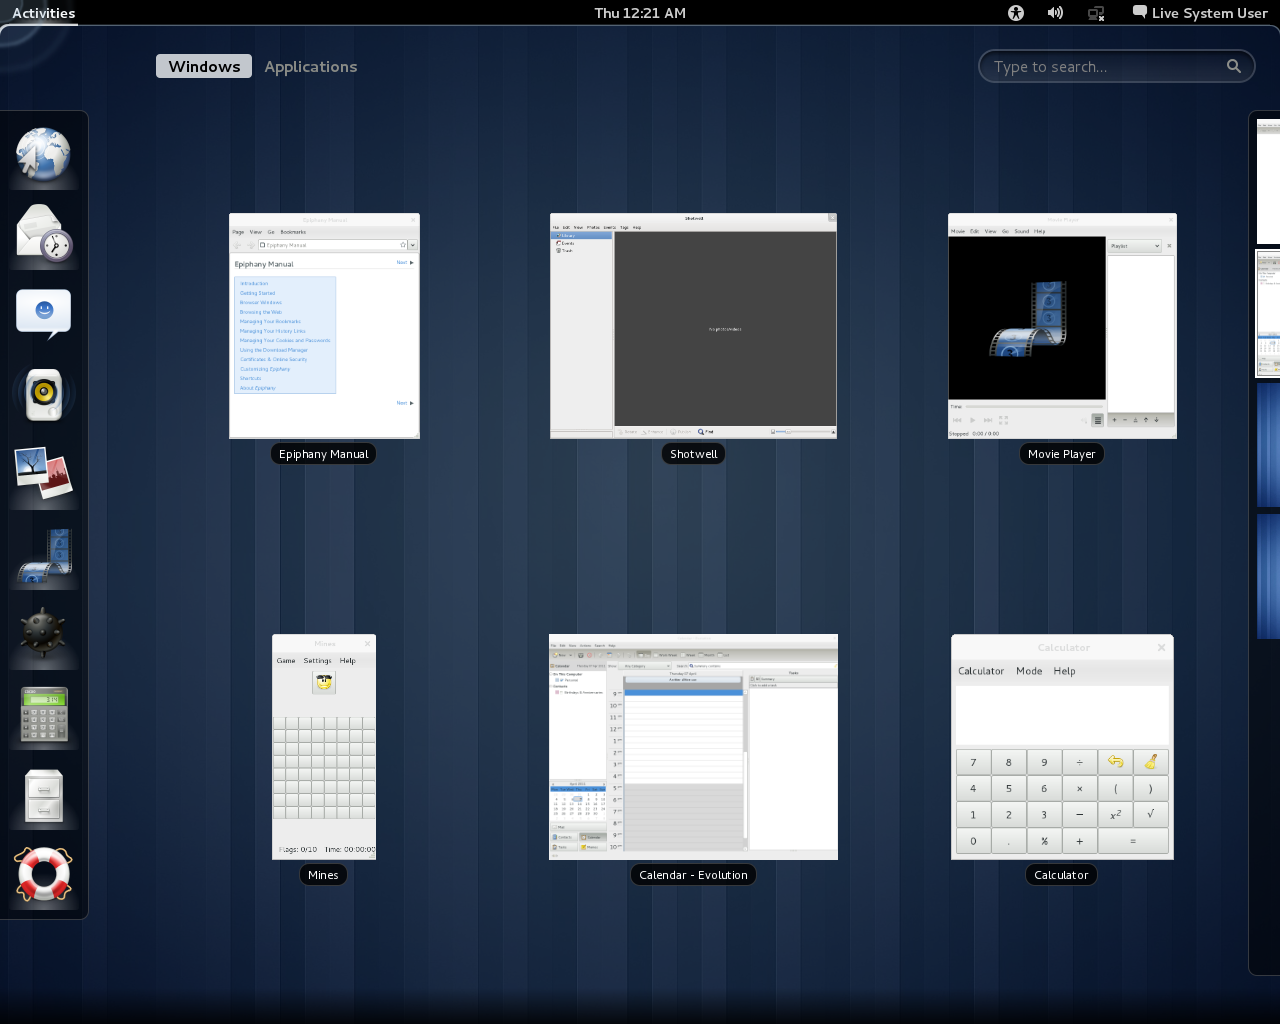Viewport: 1280px width, 1024px height.
Task: Open Shotwell photo icon in the dash
Action: [x=44, y=474]
